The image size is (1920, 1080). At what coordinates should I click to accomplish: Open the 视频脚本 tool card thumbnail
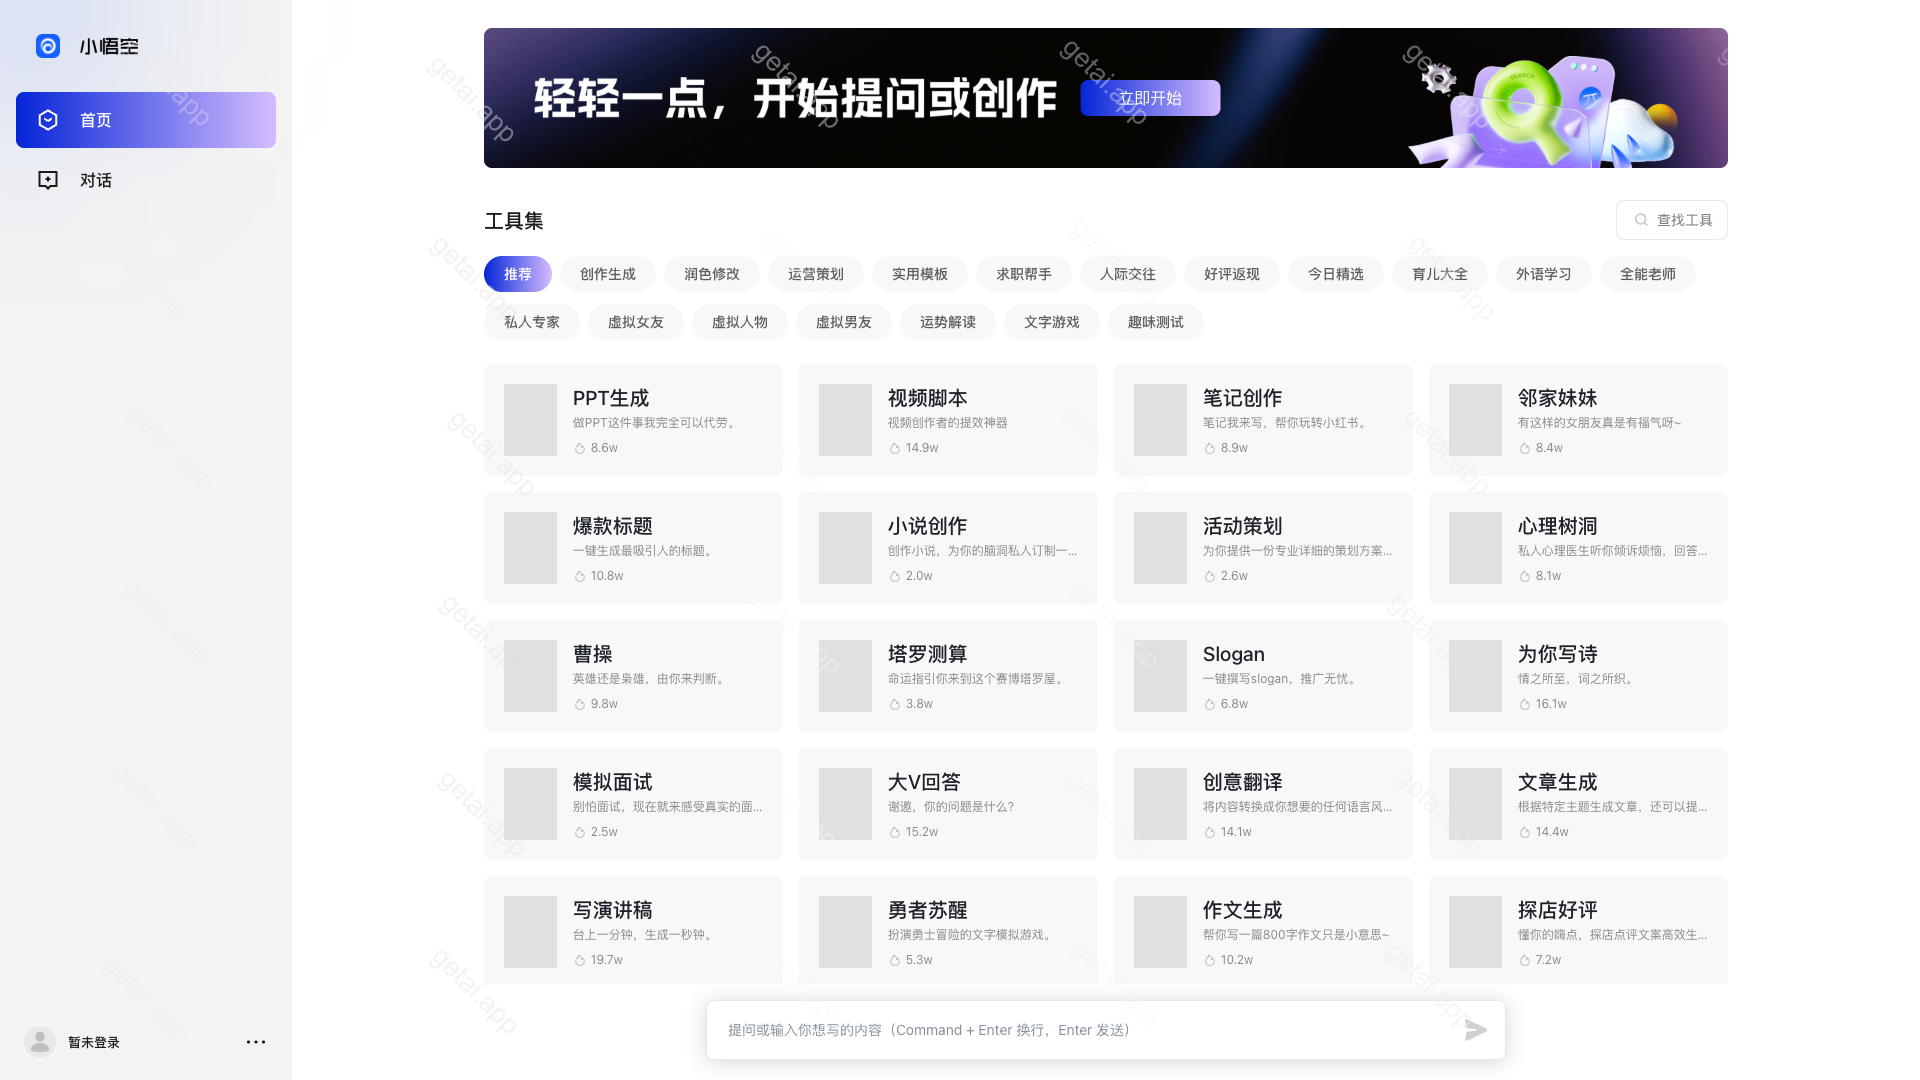click(x=845, y=420)
